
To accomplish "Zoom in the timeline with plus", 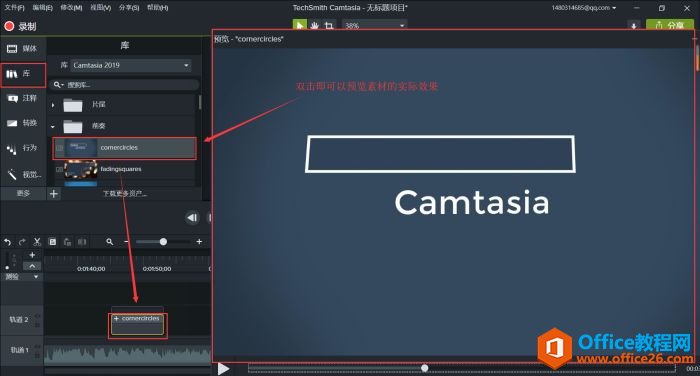I will pos(199,242).
